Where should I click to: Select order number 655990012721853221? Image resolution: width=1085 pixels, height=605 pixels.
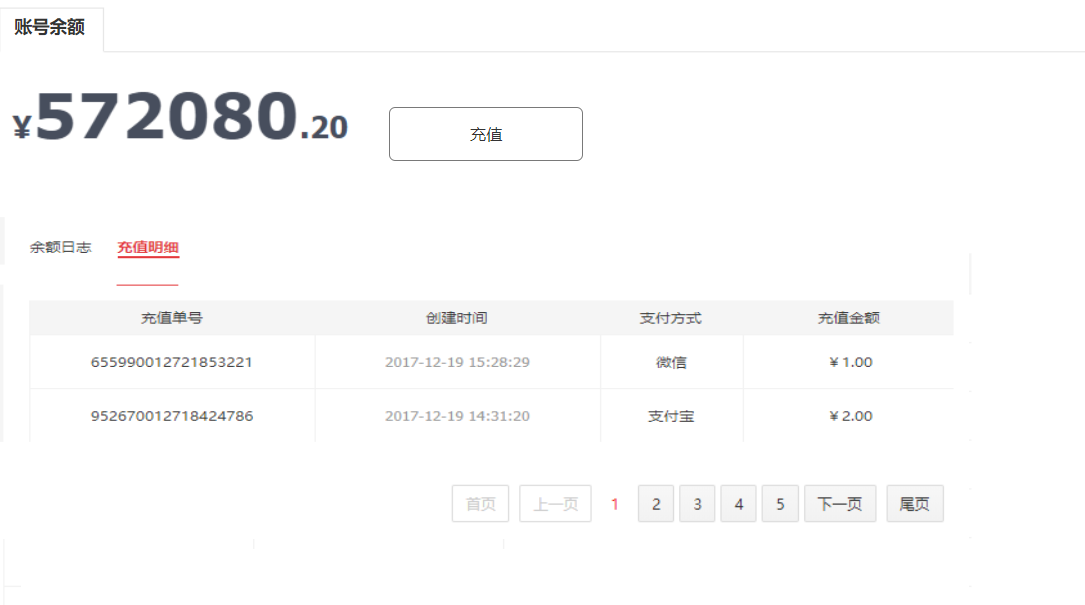coord(172,362)
